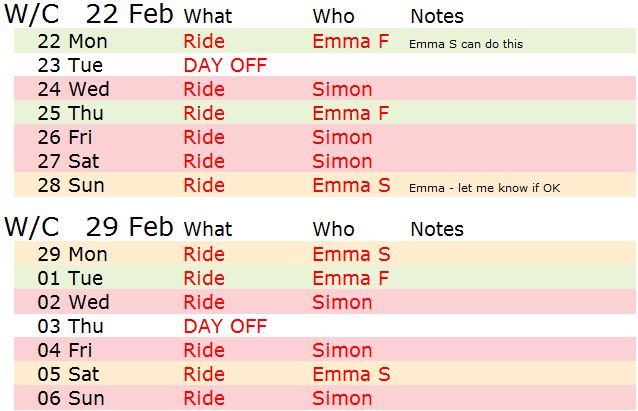
Task: Click 'DAY OFF' on the 03 Thu row
Action: (225, 326)
